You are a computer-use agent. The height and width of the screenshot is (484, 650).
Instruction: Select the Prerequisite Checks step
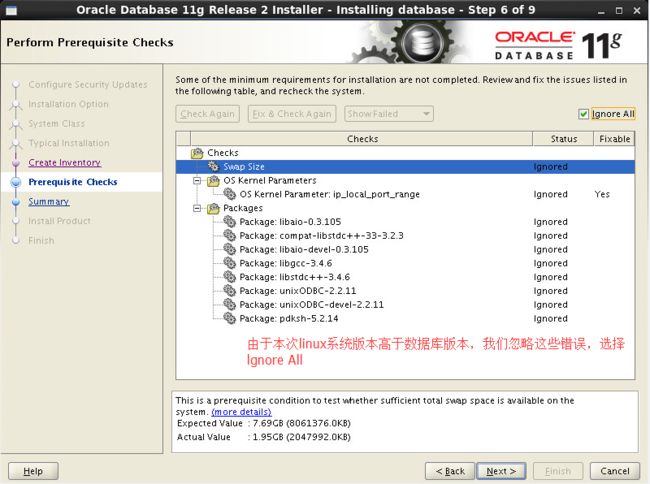(73, 182)
